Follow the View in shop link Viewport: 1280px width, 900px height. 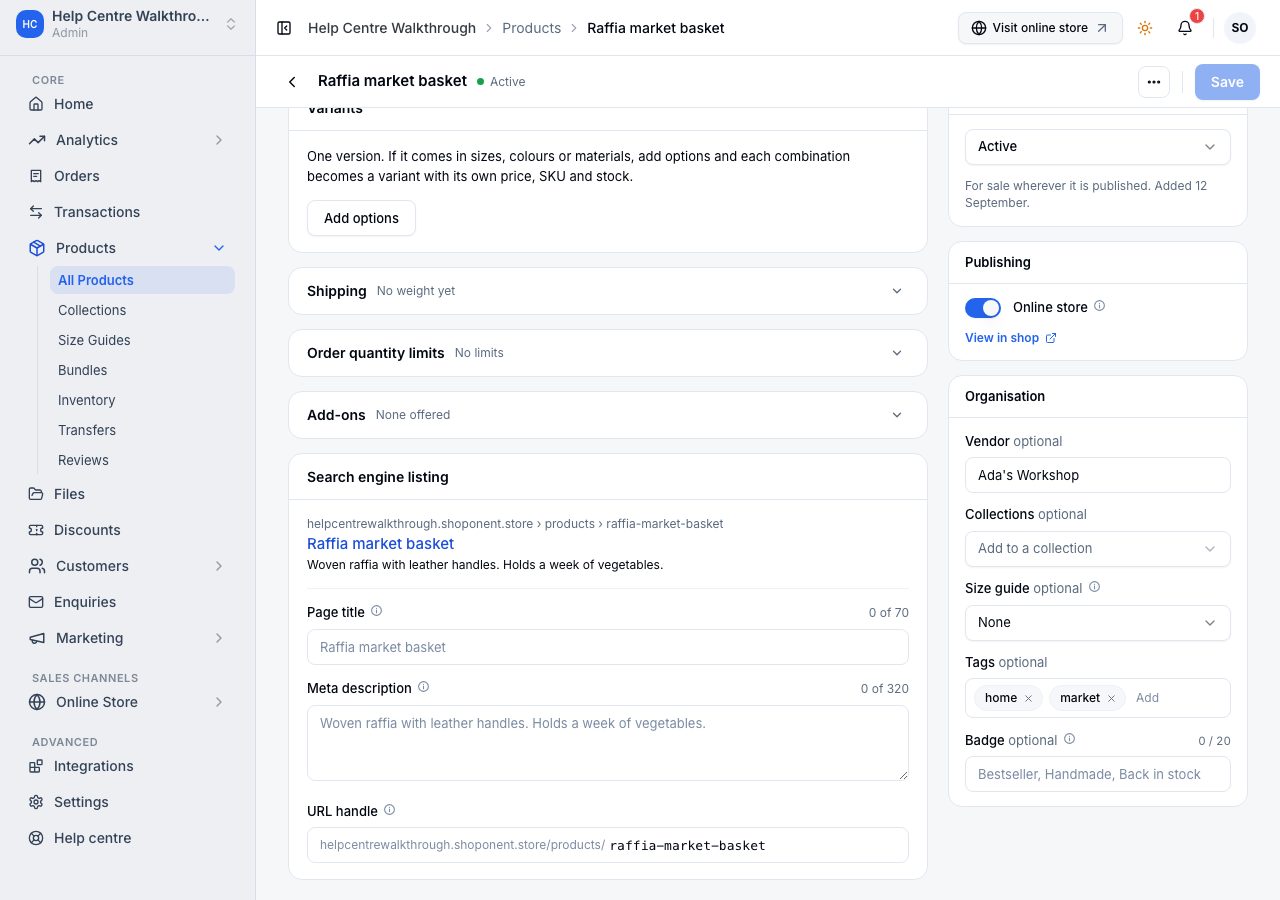point(1011,338)
